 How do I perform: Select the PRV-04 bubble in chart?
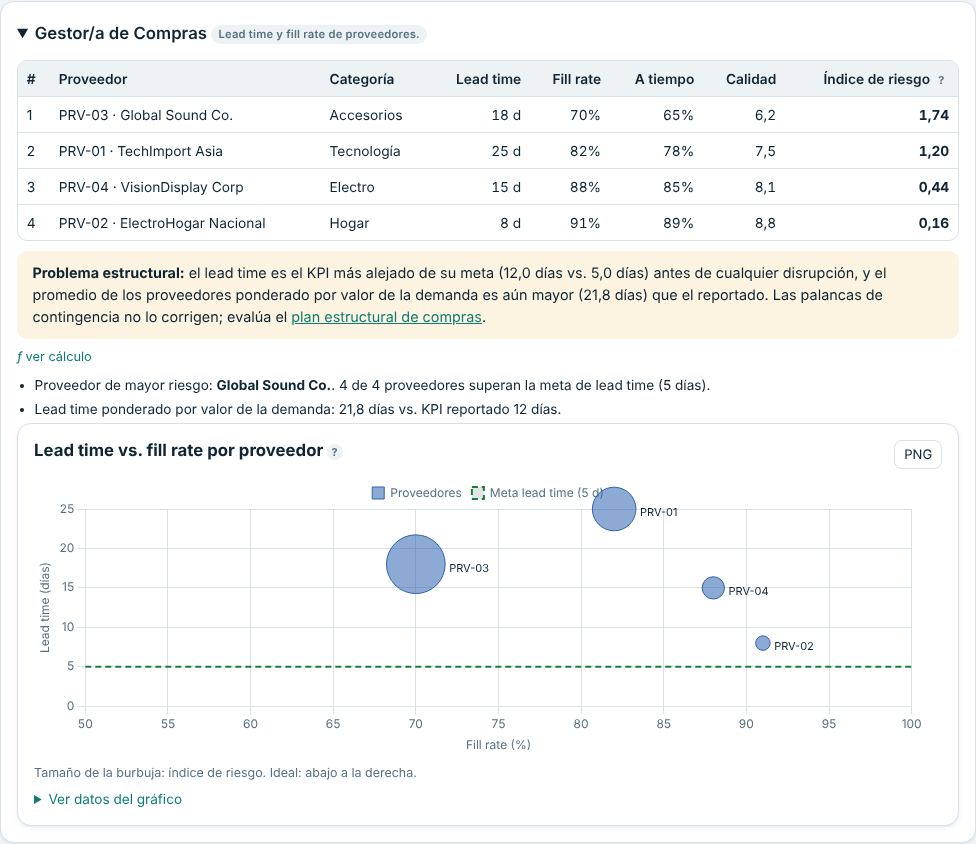tap(713, 588)
